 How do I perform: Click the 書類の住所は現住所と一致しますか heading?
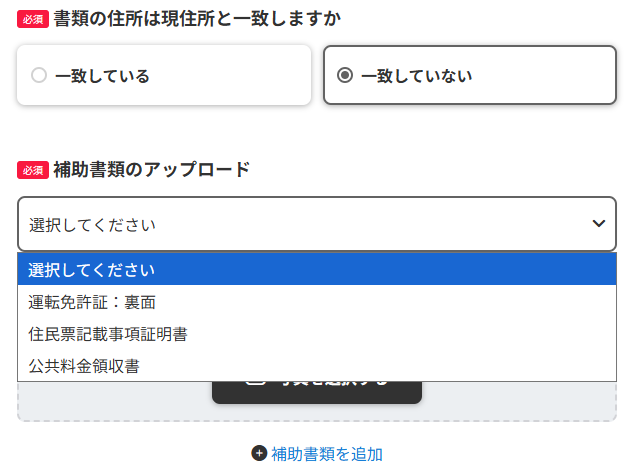(x=197, y=19)
